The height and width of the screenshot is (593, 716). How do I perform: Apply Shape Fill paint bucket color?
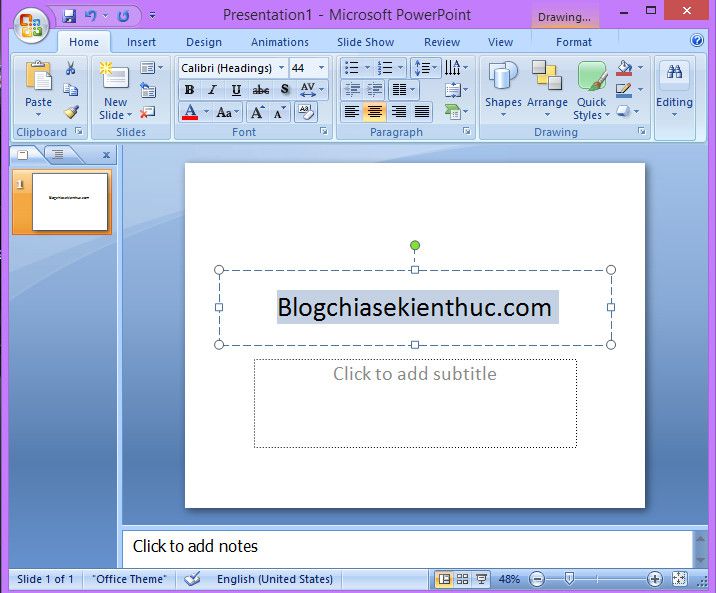tap(624, 68)
